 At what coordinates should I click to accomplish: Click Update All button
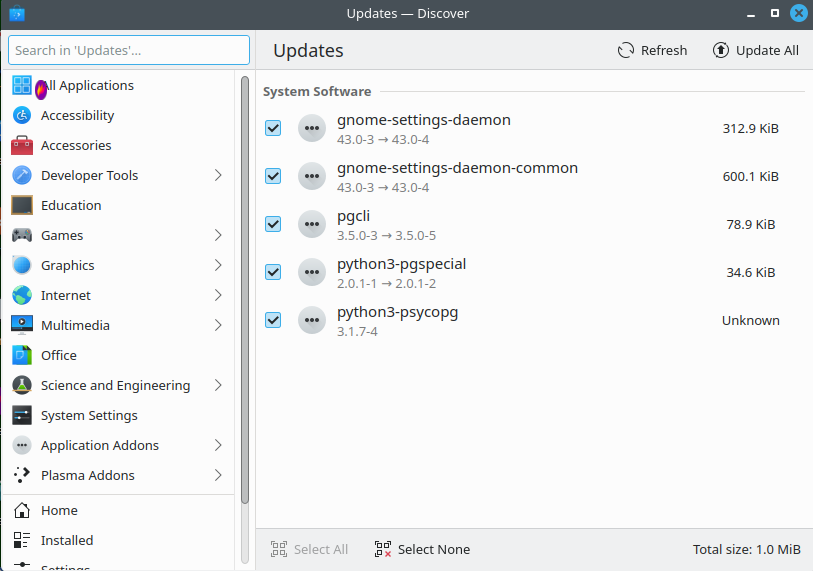[x=755, y=50]
